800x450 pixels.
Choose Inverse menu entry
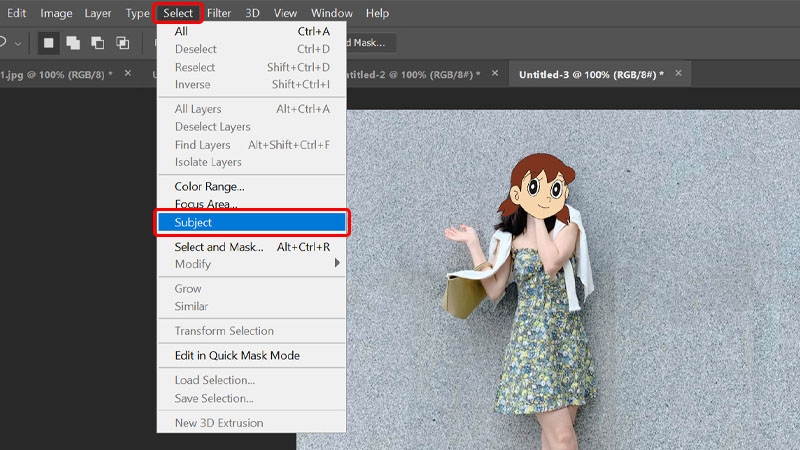coord(252,84)
